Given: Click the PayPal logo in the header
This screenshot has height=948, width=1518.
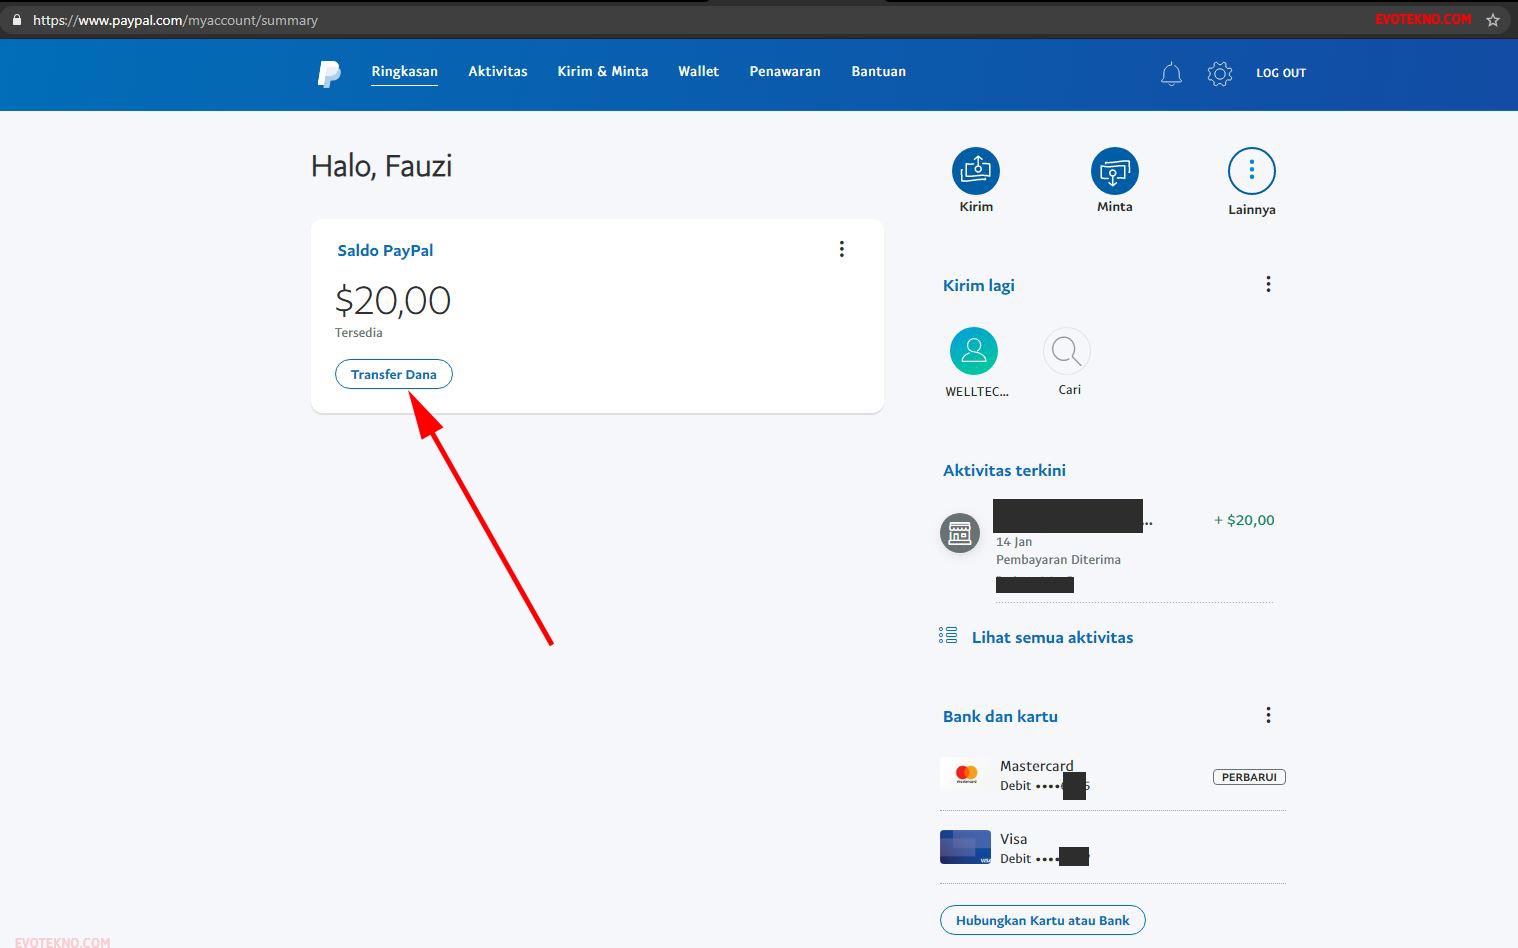Looking at the screenshot, I should point(329,73).
